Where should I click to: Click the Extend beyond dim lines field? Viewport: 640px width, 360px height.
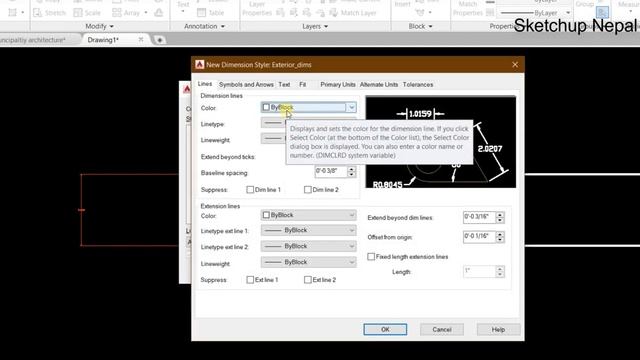[479, 217]
